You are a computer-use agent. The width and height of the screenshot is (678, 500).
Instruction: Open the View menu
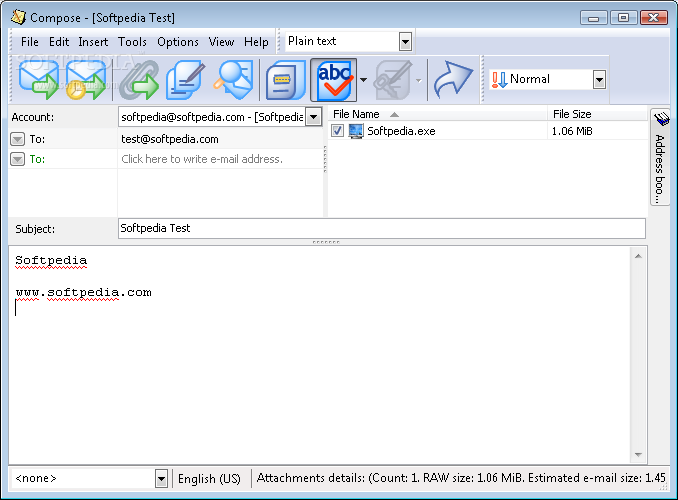click(221, 42)
